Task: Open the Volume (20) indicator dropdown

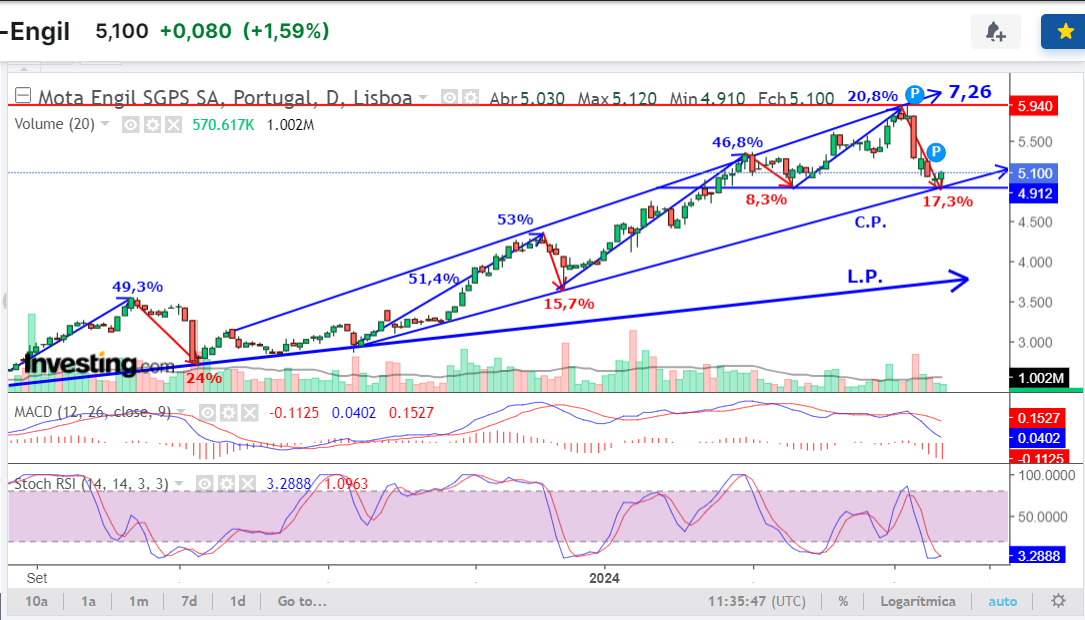Action: [x=105, y=124]
